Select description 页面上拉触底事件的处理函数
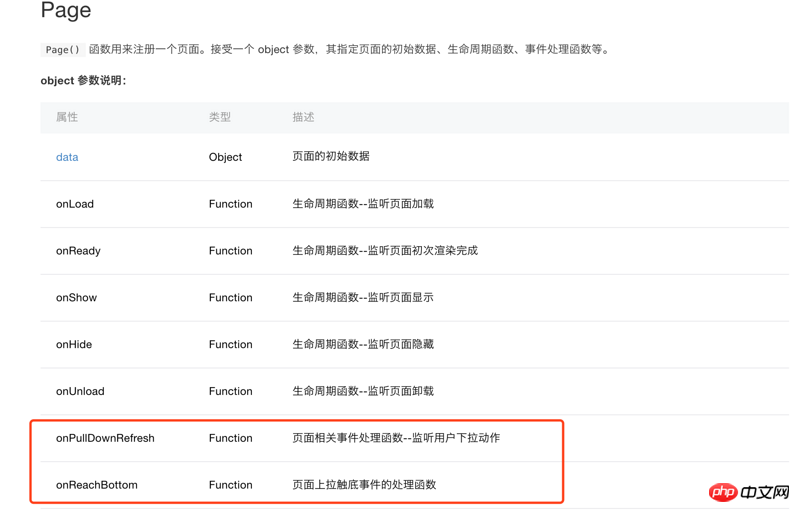This screenshot has width=800, height=512. [364, 484]
